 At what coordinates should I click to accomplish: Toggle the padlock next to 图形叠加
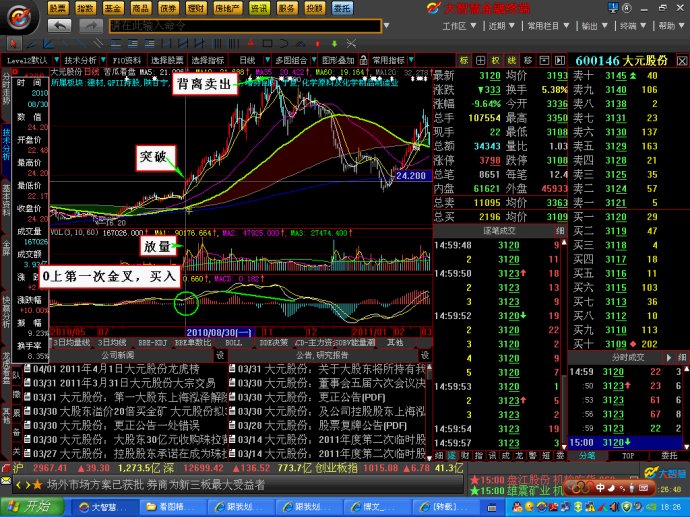point(363,59)
